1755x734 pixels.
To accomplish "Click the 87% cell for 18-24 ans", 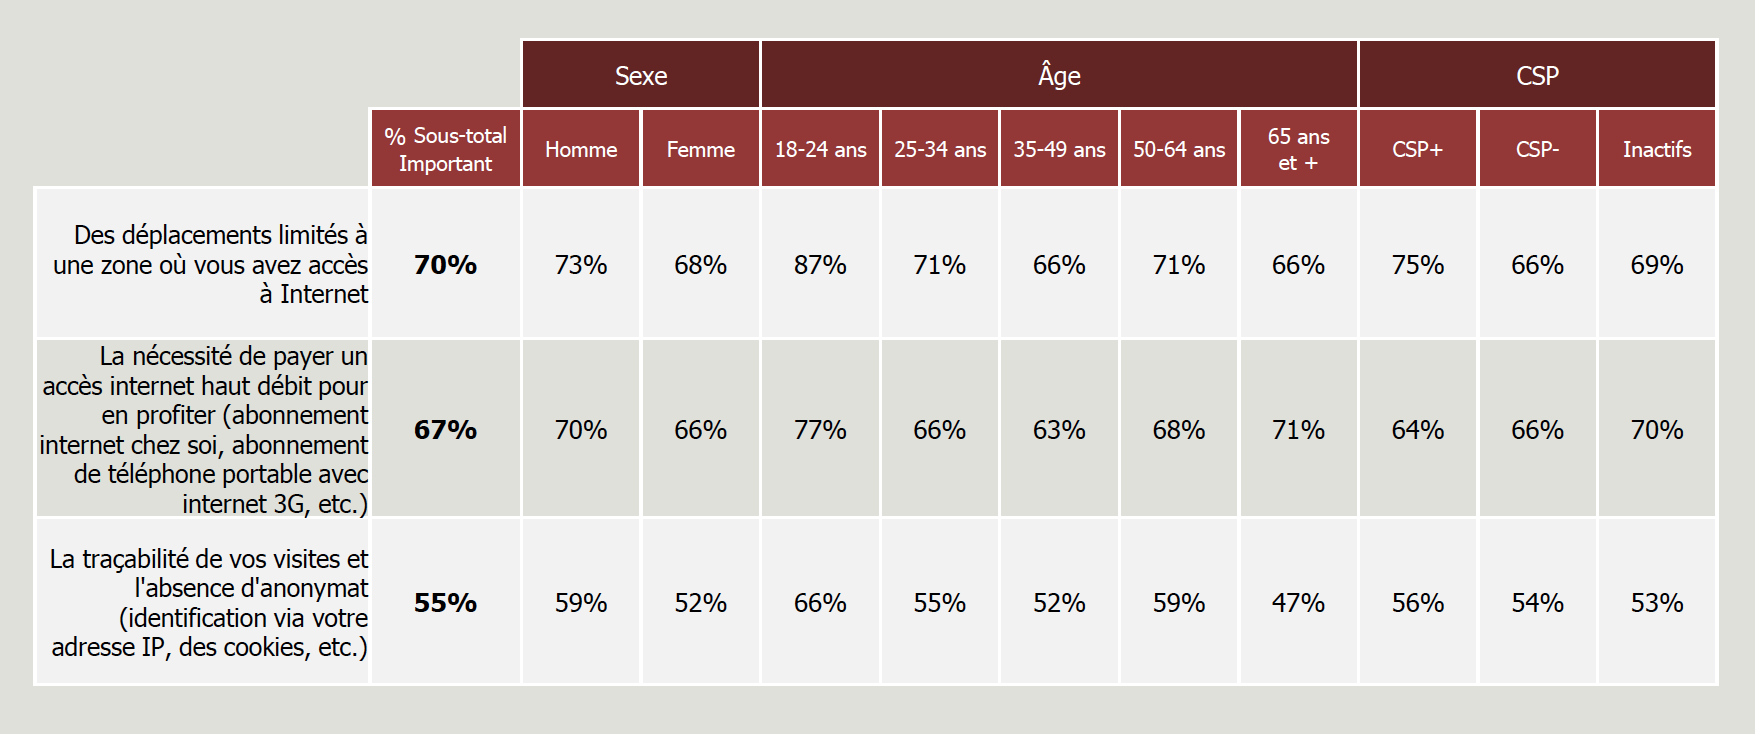I will point(820,265).
